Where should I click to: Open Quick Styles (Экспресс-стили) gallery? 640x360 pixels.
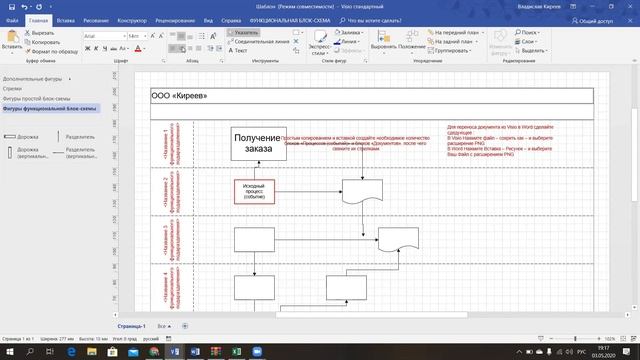pos(320,43)
